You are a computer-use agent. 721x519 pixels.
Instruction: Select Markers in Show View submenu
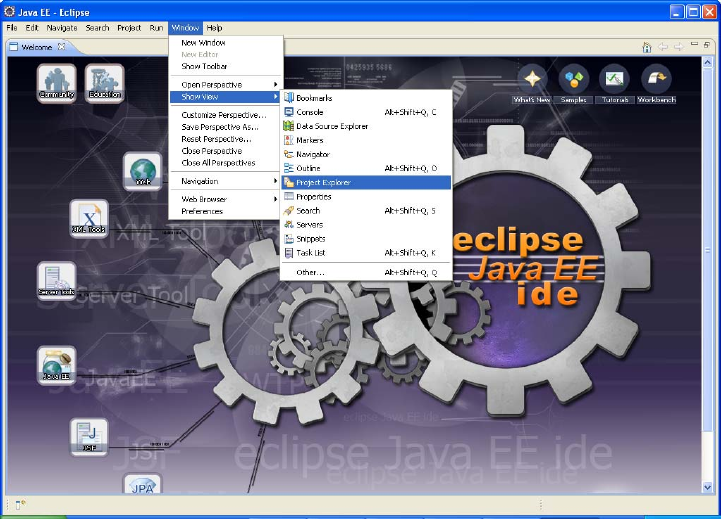coord(366,140)
